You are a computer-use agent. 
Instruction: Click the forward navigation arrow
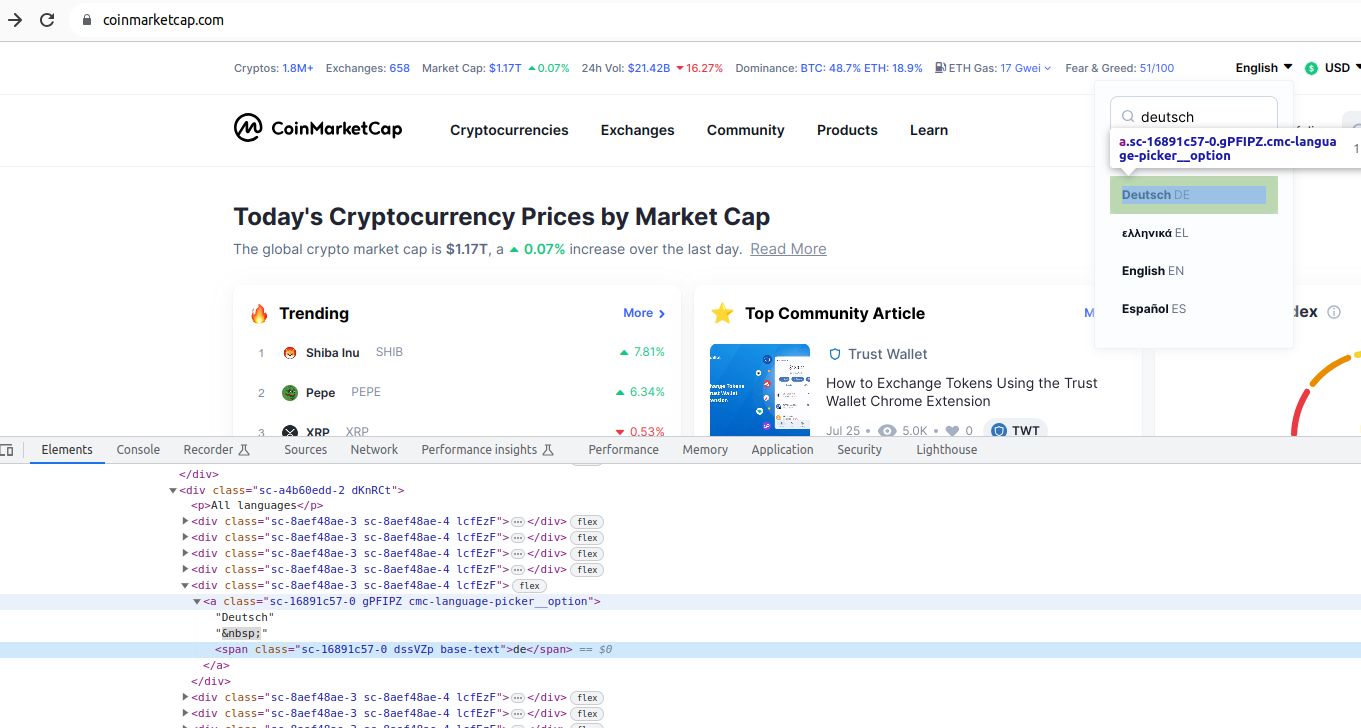[15, 20]
